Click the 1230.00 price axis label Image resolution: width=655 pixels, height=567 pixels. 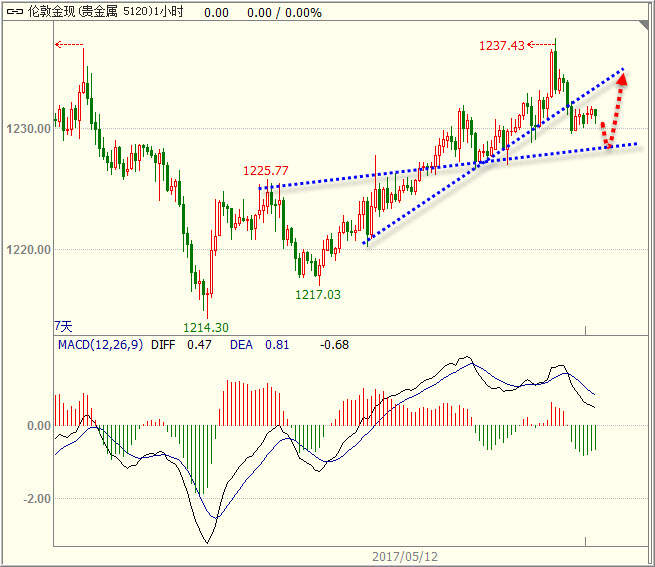[29, 128]
